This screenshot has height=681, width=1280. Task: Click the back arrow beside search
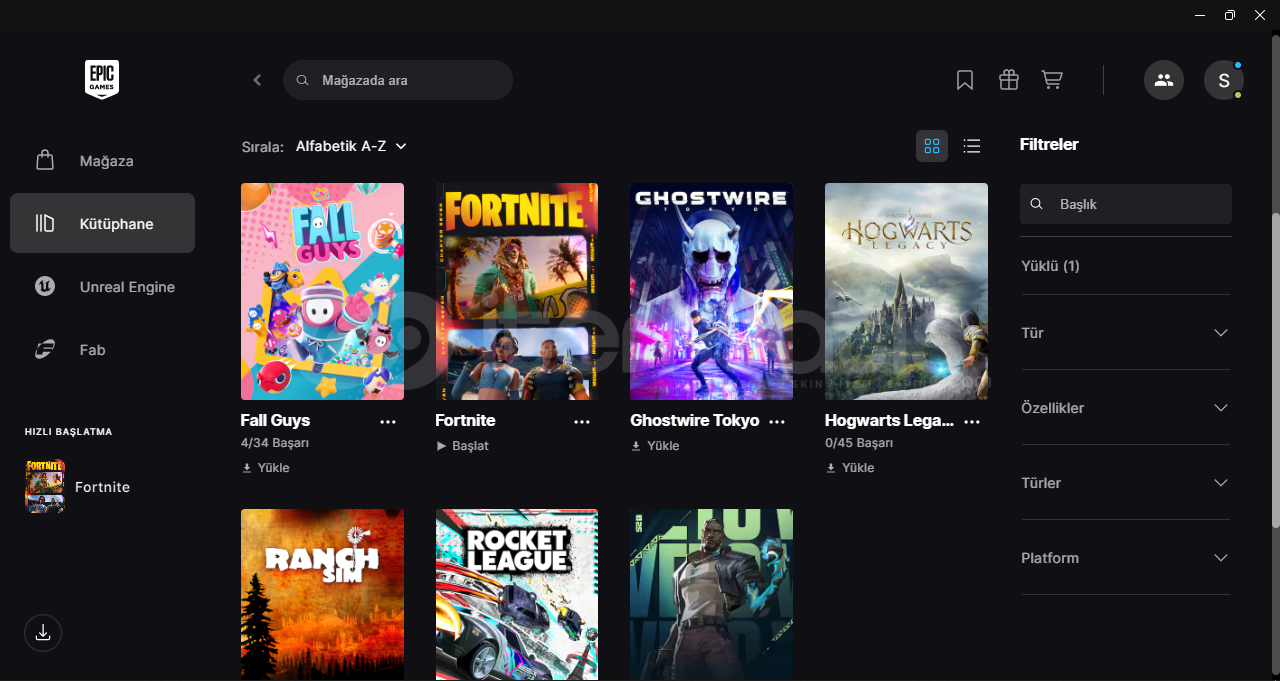point(257,80)
